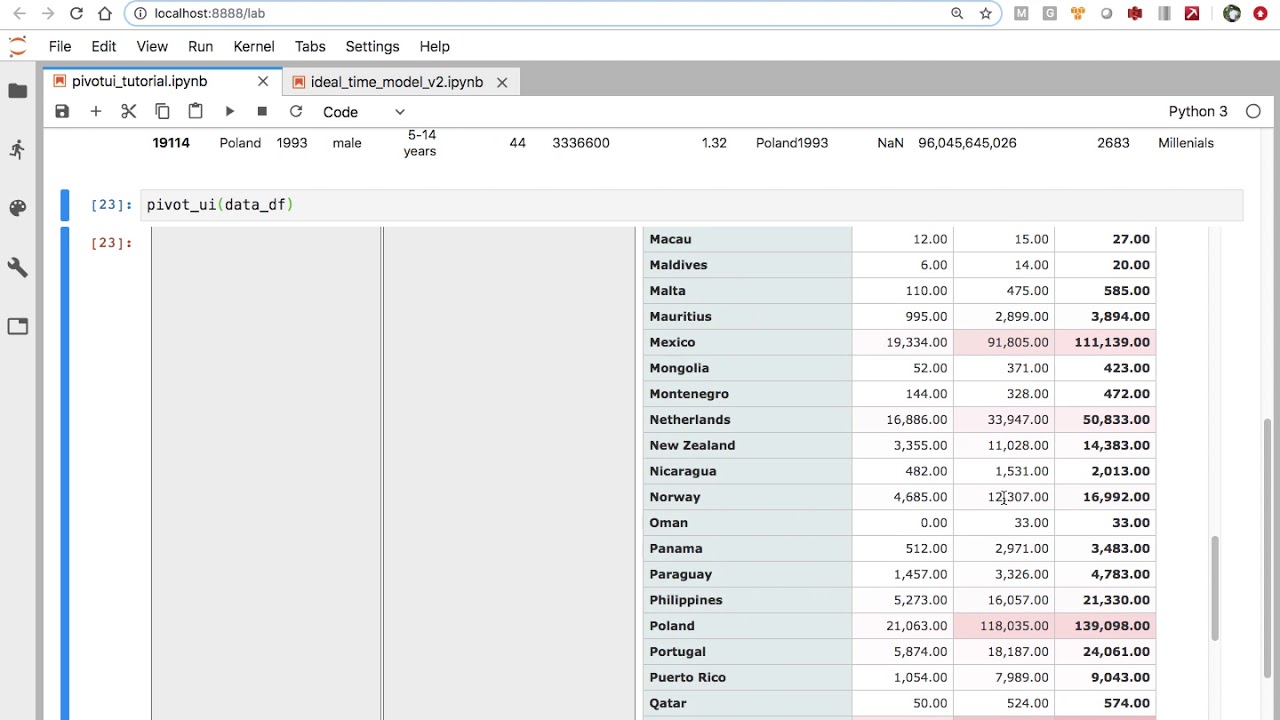Open the Running kernels sidebar panel
Image resolution: width=1280 pixels, height=720 pixels.
18,150
